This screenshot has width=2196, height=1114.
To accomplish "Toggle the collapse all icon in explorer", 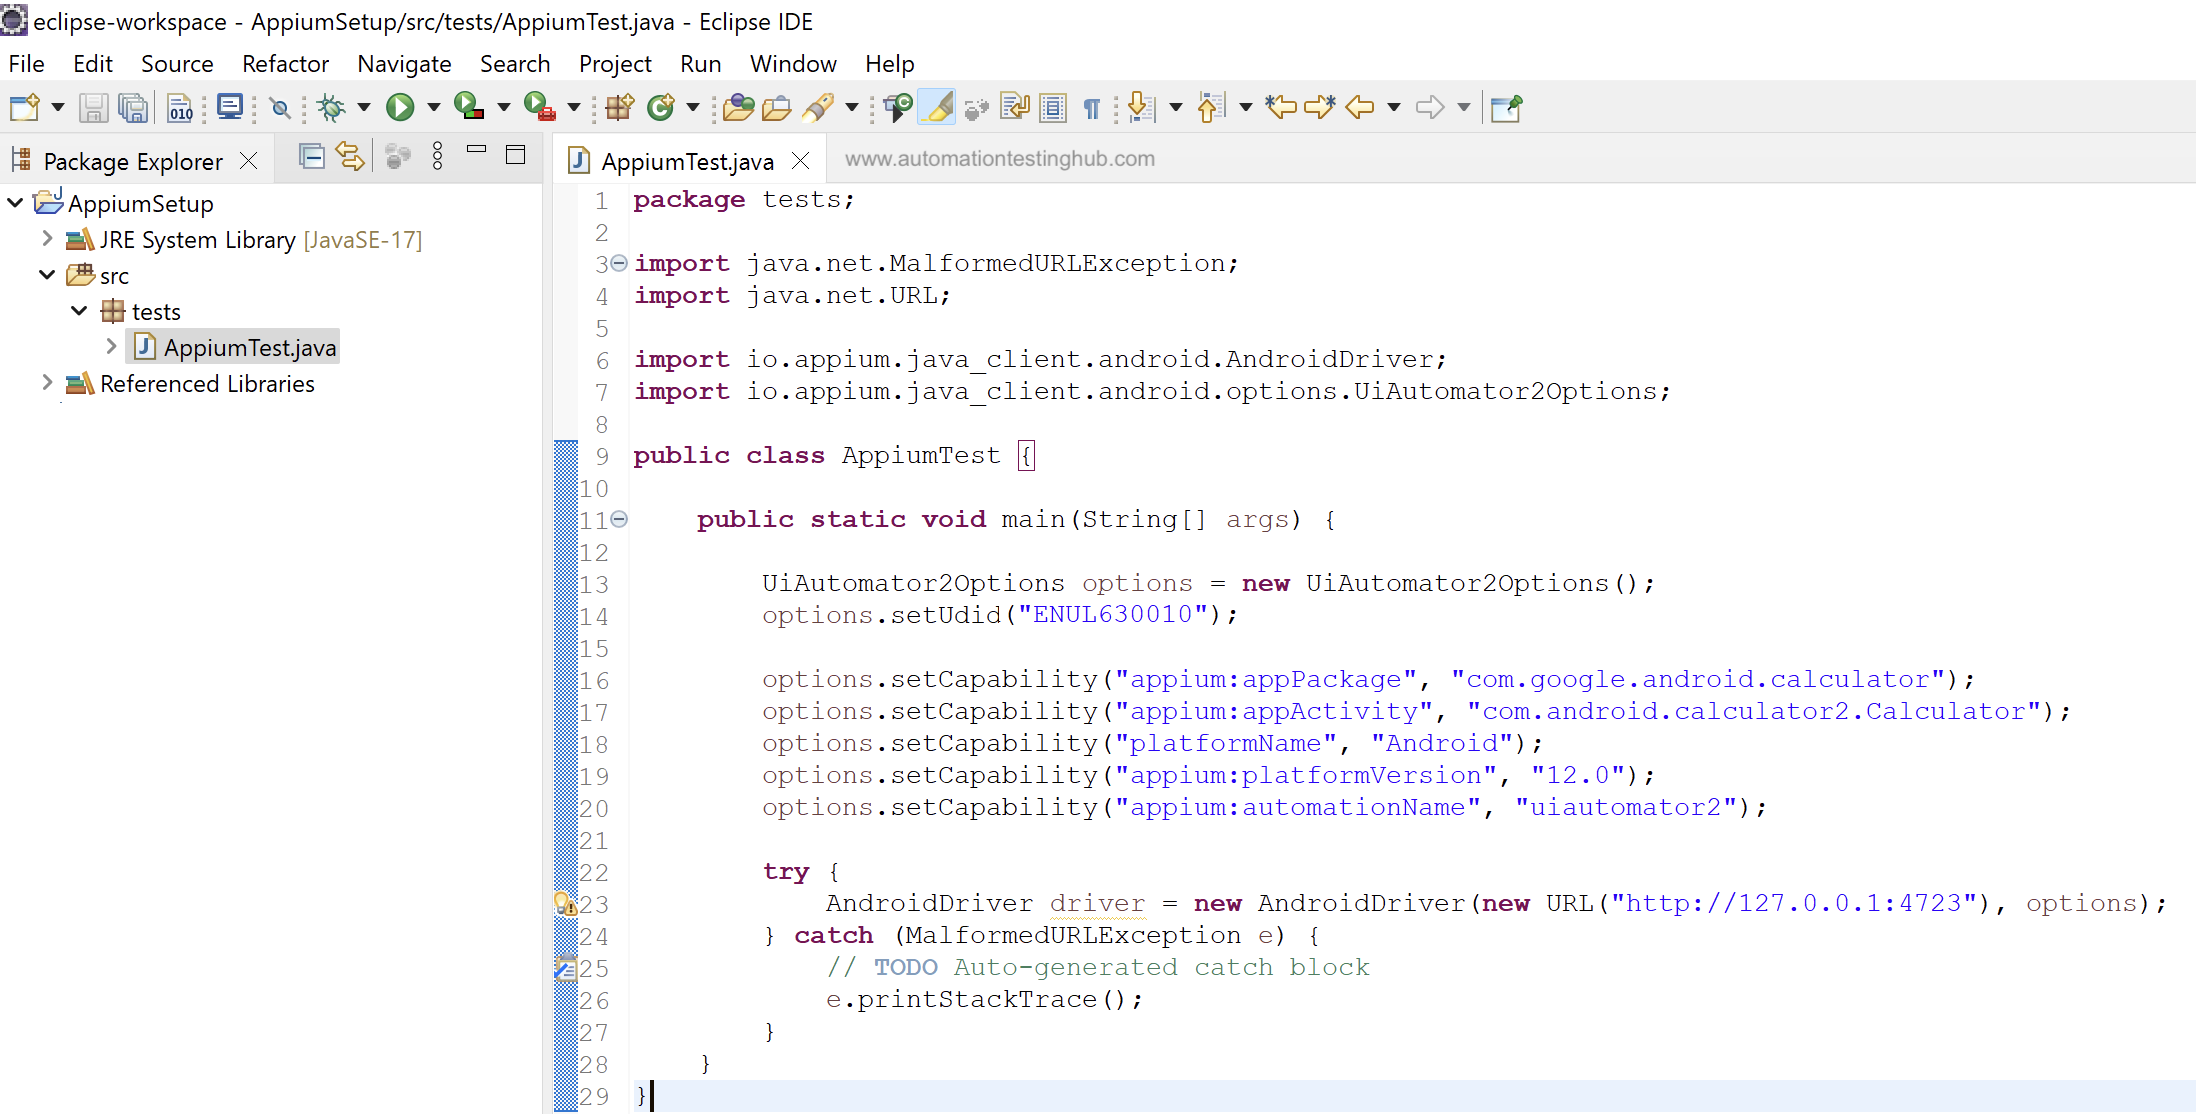I will pos(310,158).
